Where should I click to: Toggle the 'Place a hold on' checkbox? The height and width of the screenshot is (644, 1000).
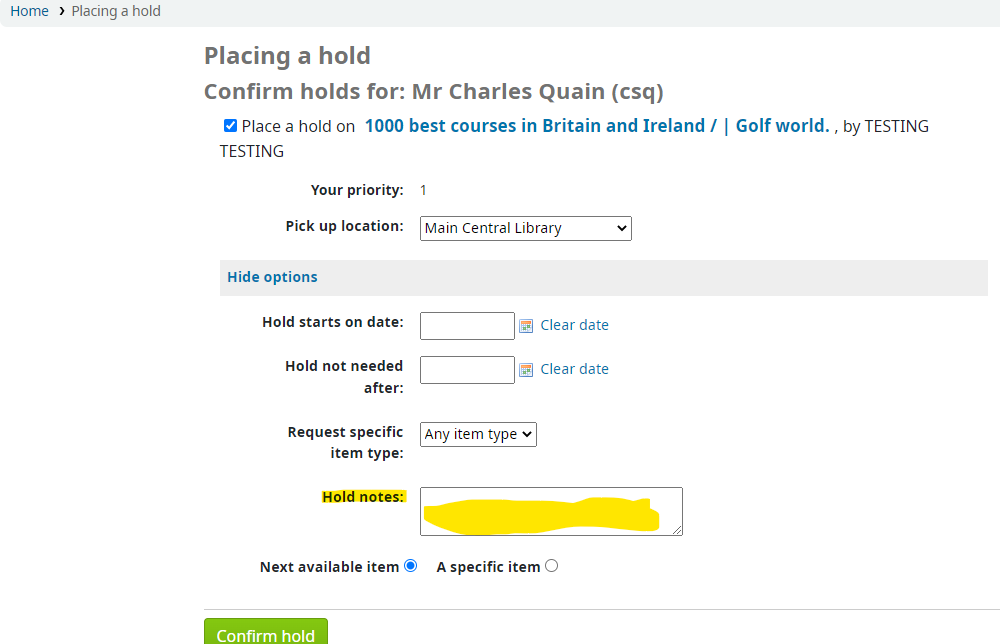tap(231, 126)
